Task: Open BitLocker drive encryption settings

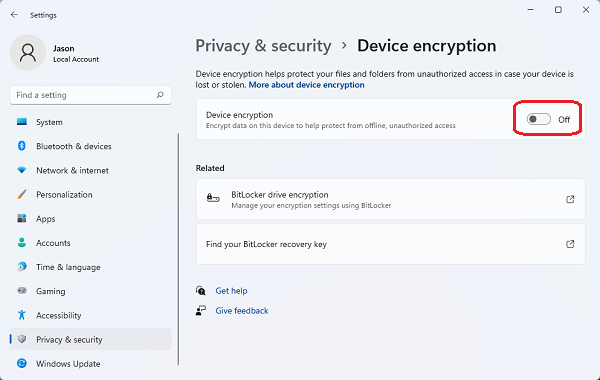Action: (390, 199)
